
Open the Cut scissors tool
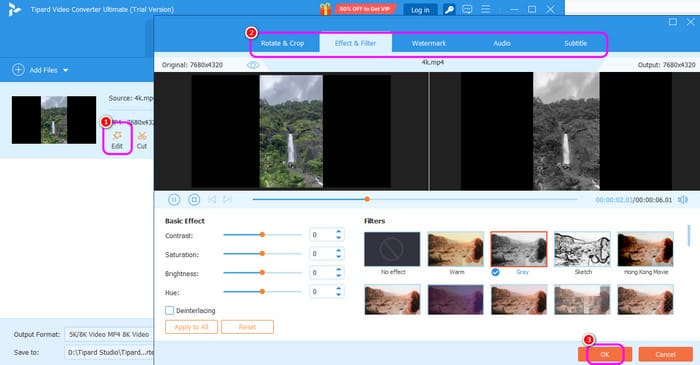tap(142, 140)
